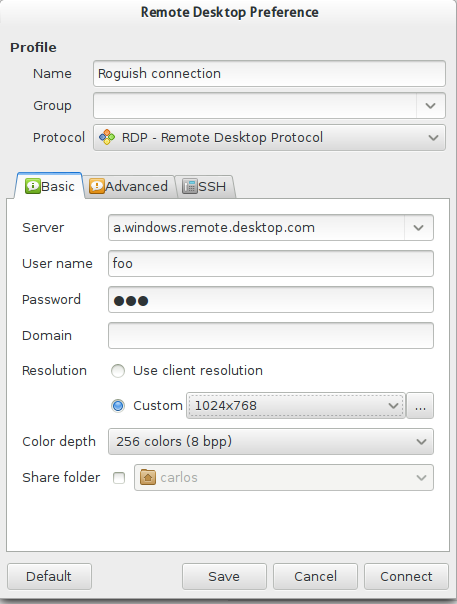This screenshot has height=604, width=457.
Task: Click the Save button
Action: (224, 576)
